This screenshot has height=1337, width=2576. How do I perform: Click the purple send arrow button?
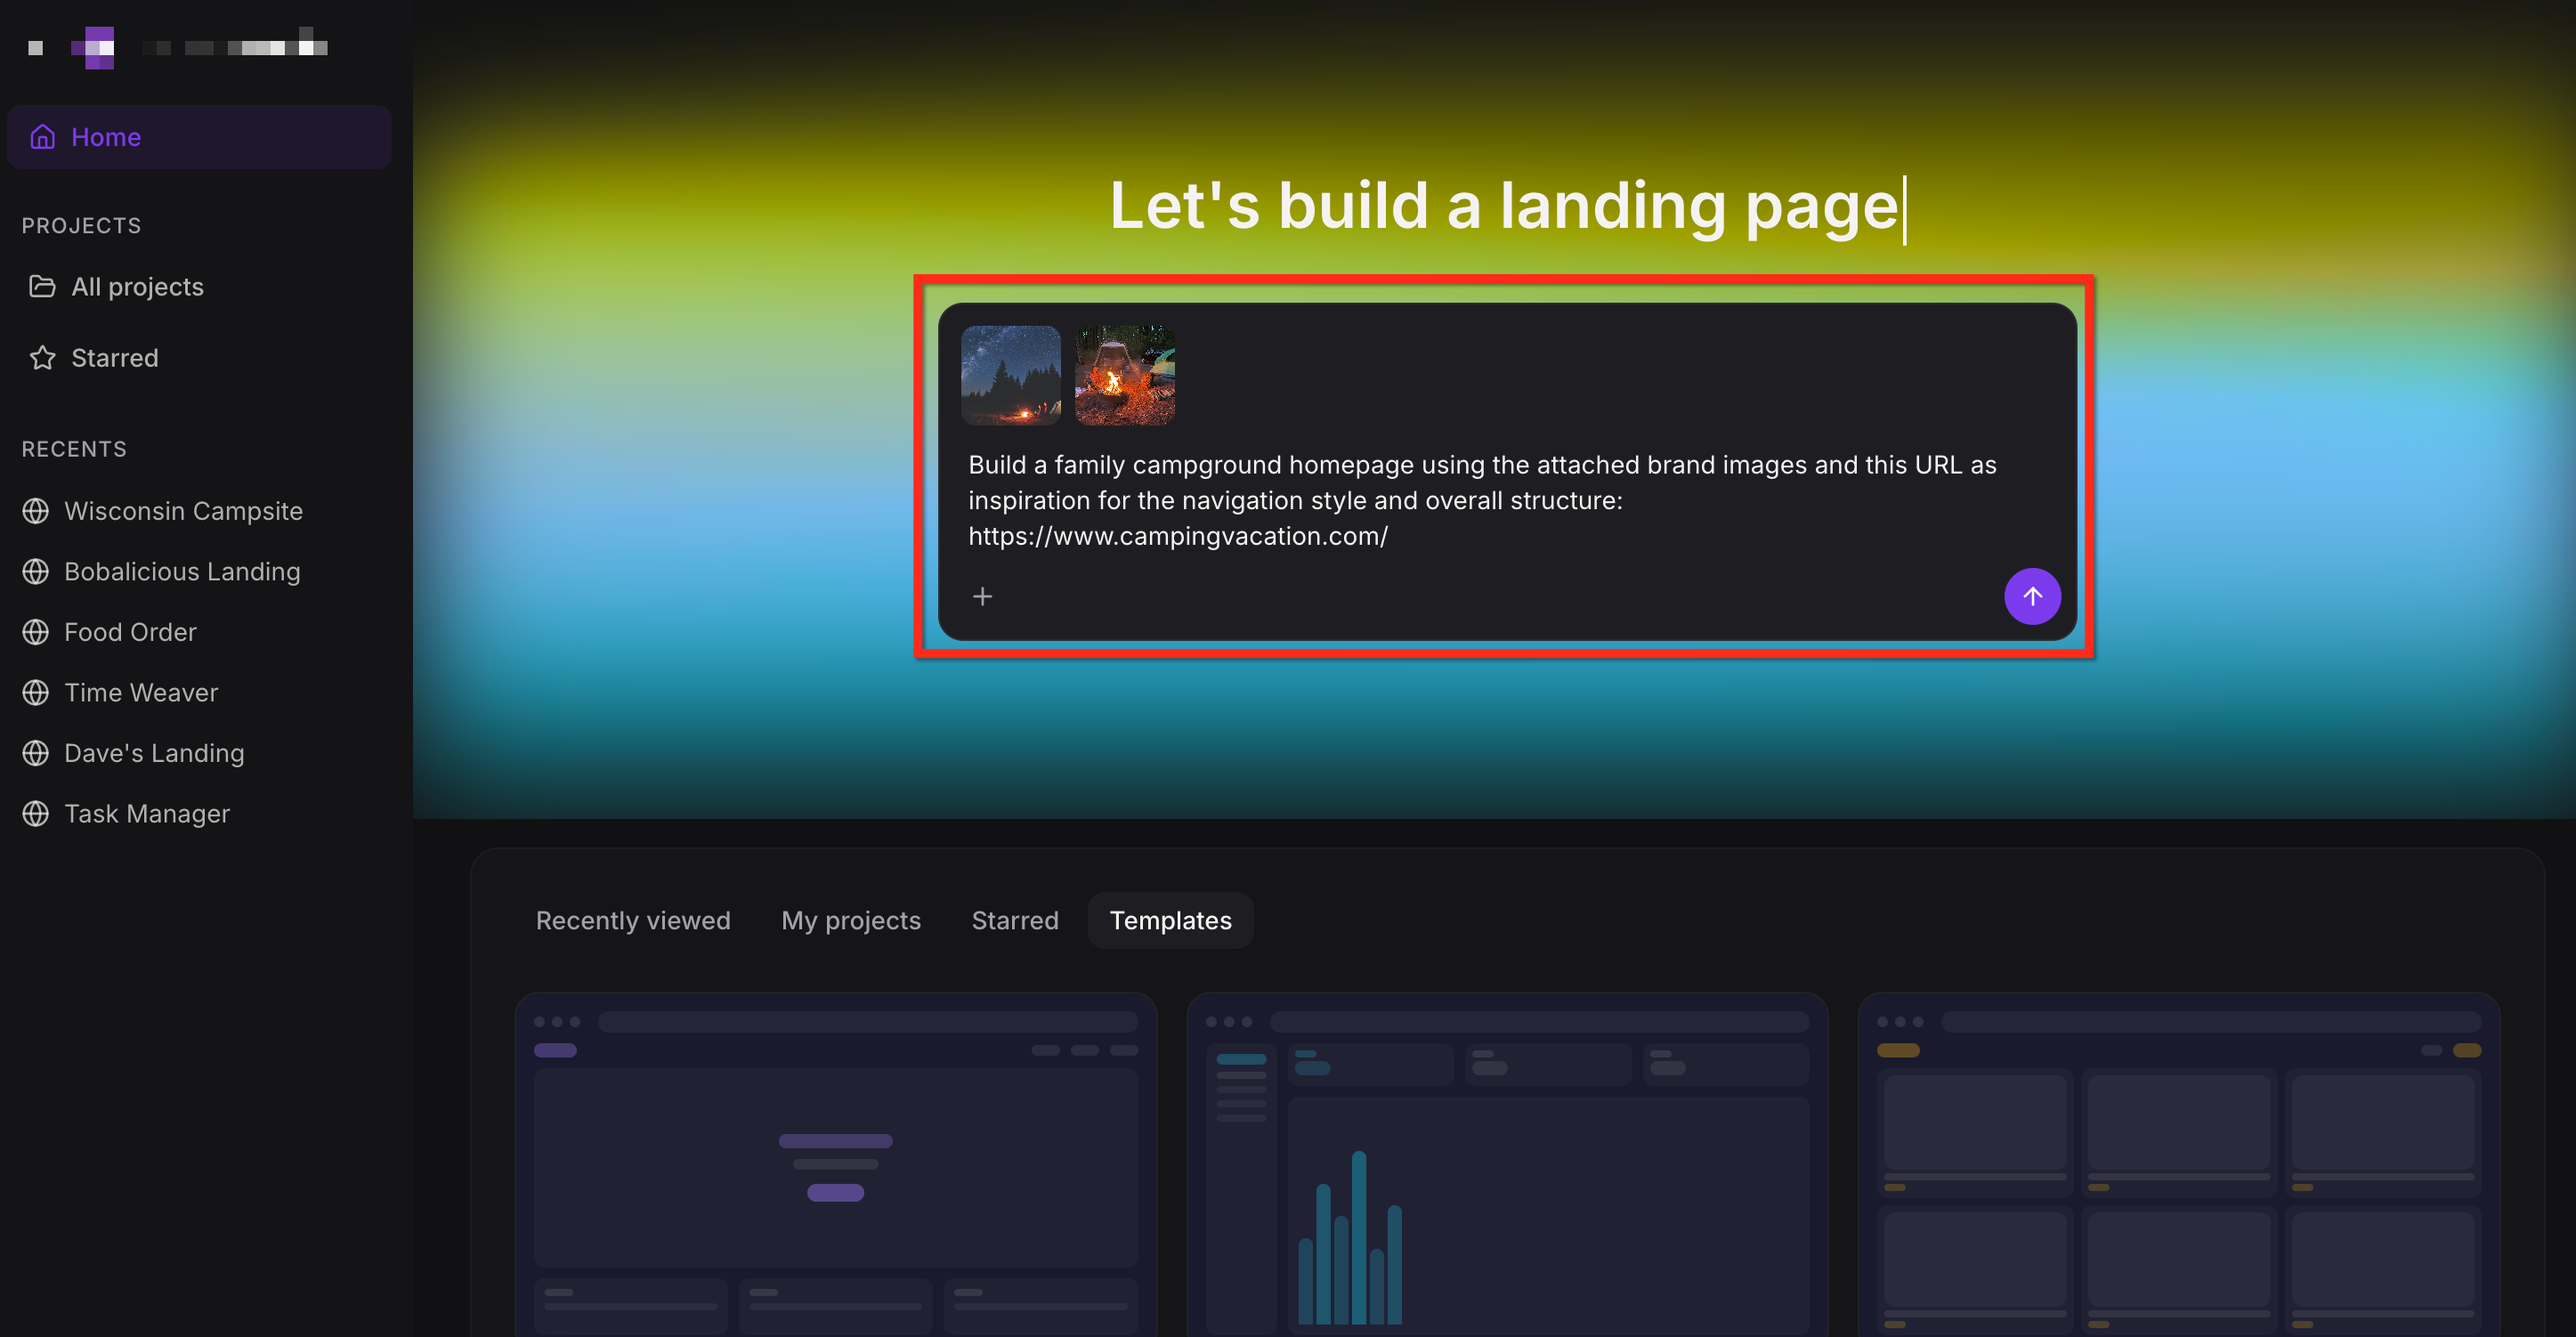point(2031,596)
